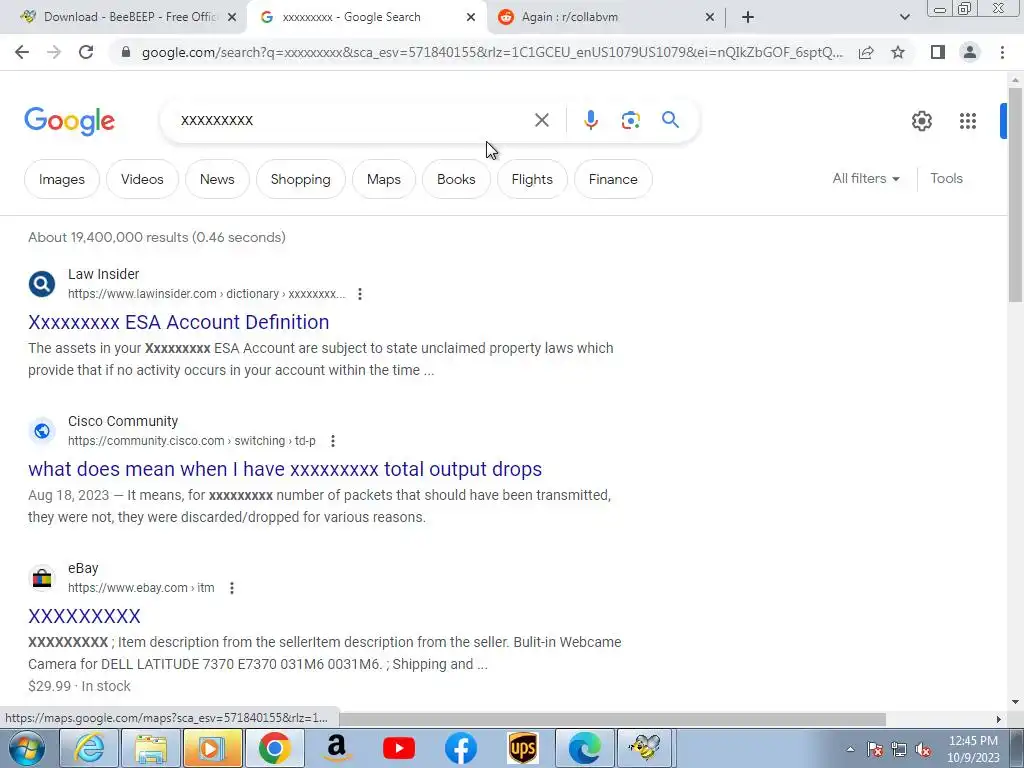Screen dimensions: 1024x768
Task: Open more options for Cisco Community result
Action: click(x=333, y=441)
